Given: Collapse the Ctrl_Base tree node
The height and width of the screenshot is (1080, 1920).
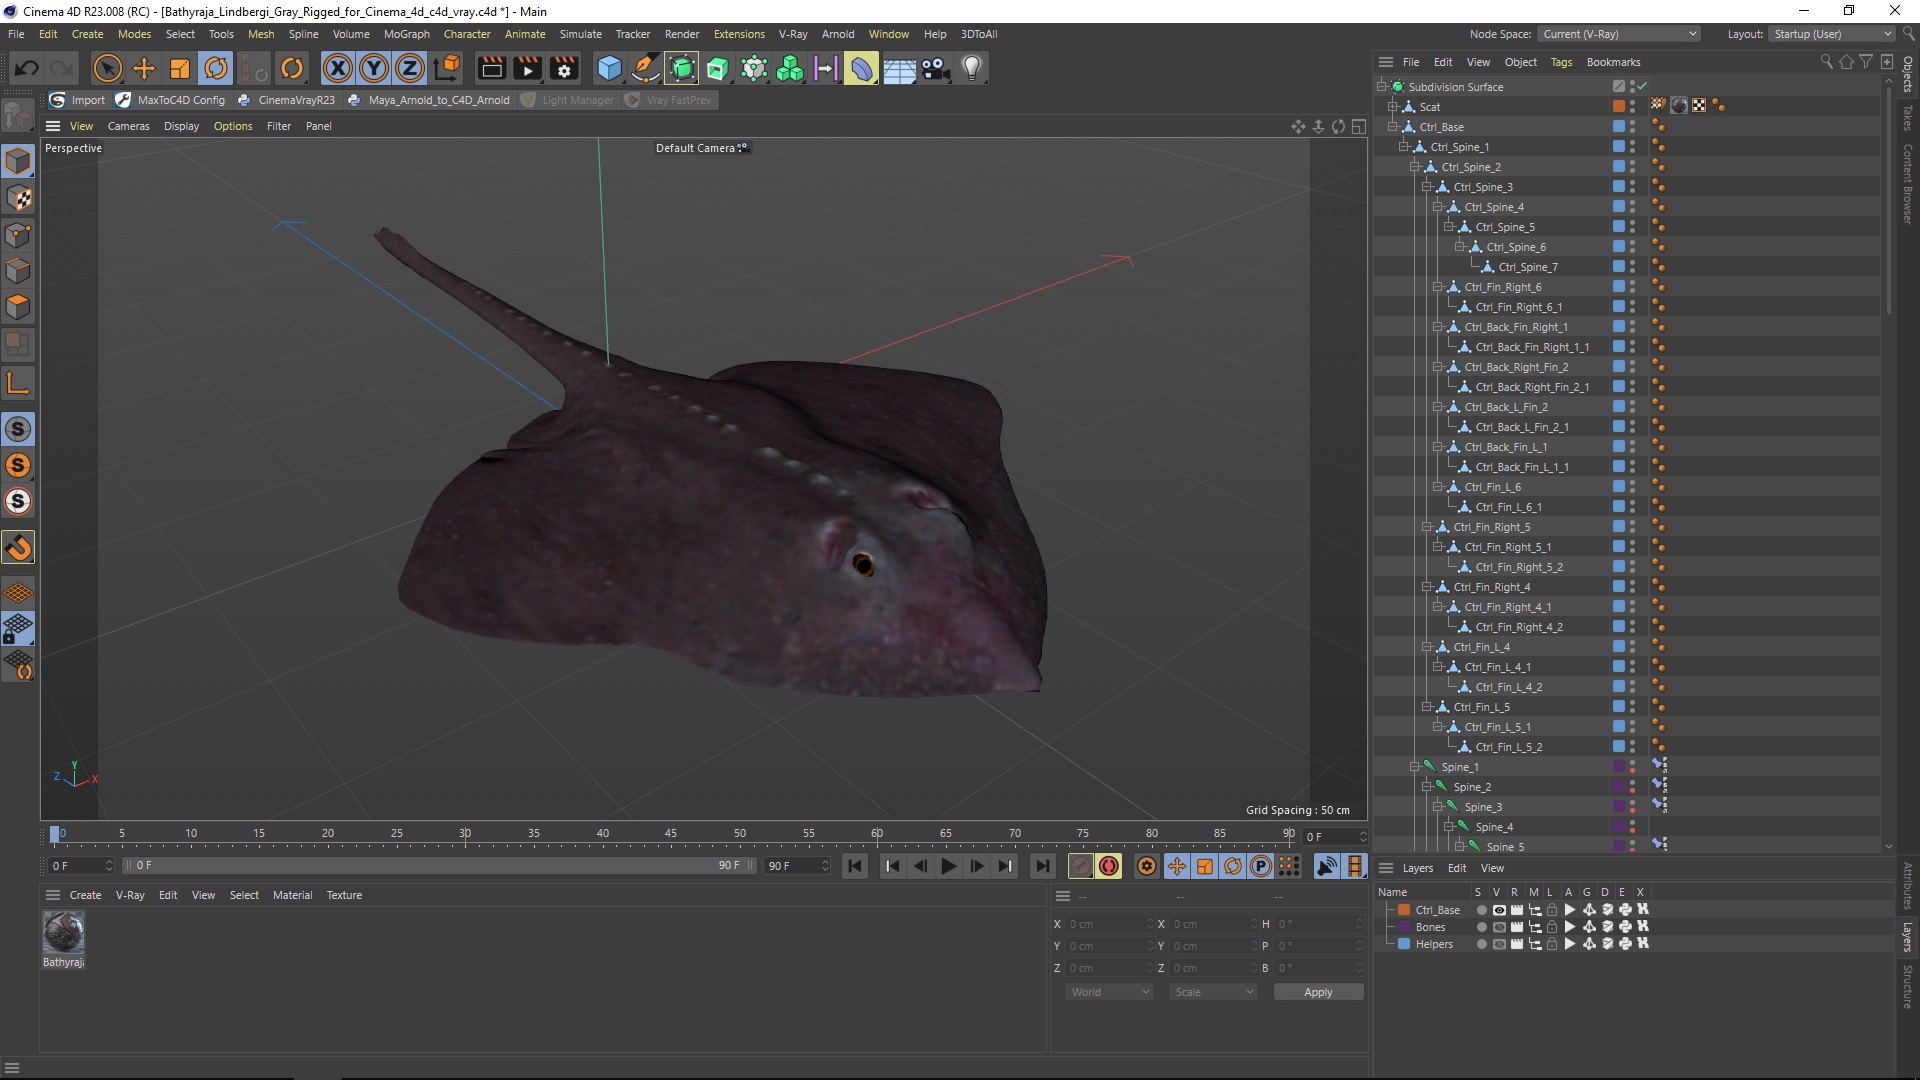Looking at the screenshot, I should pos(1392,127).
